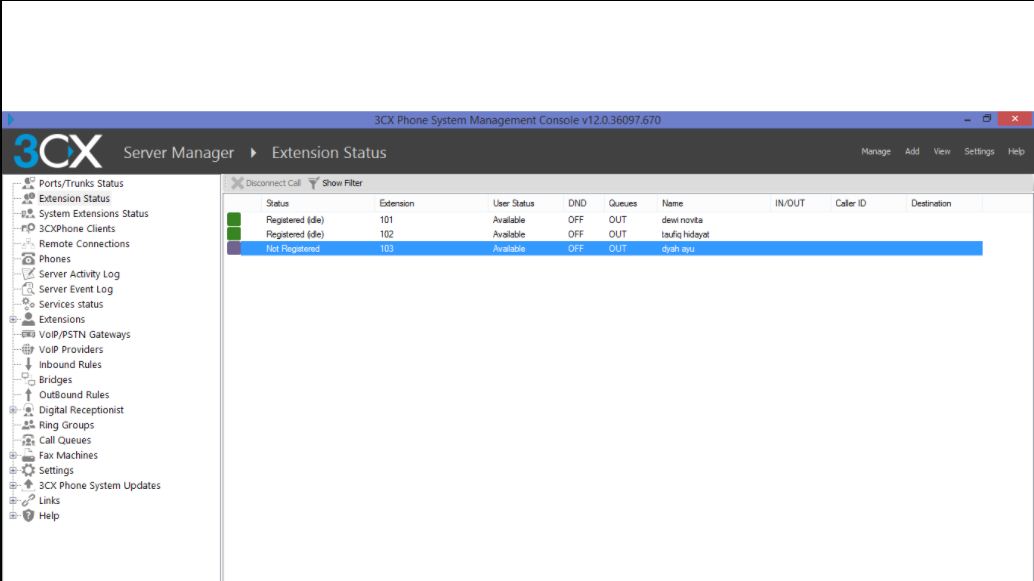Open Call Queues tree label
Screen dimensions: 1034x581
coord(65,440)
